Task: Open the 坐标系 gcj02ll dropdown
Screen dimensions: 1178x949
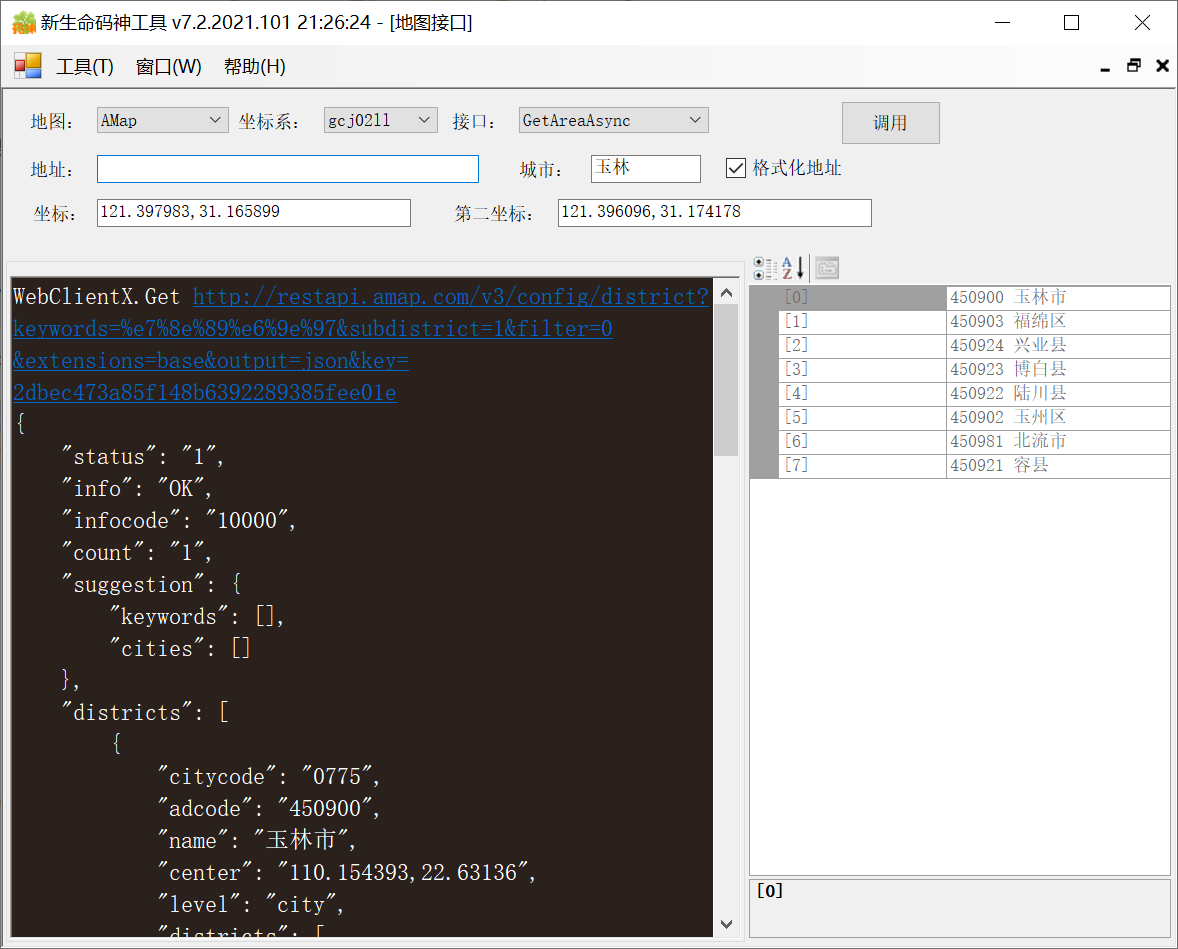Action: pos(381,120)
